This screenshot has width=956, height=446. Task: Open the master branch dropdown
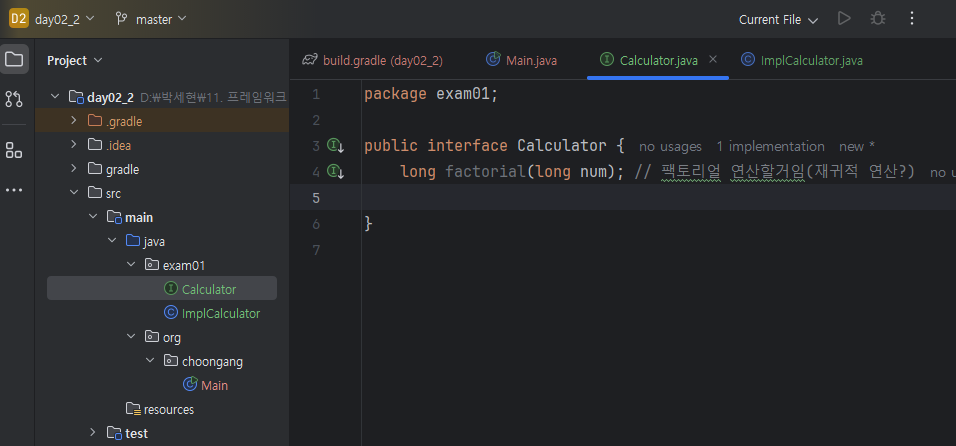tap(151, 19)
